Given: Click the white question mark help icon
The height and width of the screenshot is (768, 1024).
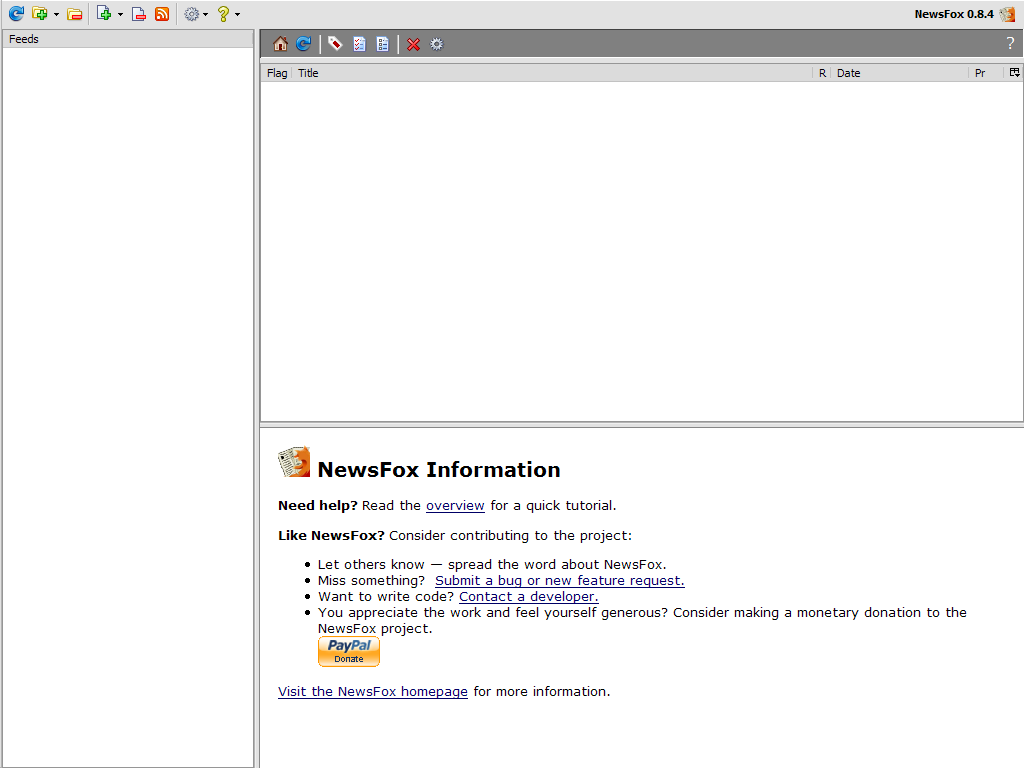Looking at the screenshot, I should (x=1010, y=44).
